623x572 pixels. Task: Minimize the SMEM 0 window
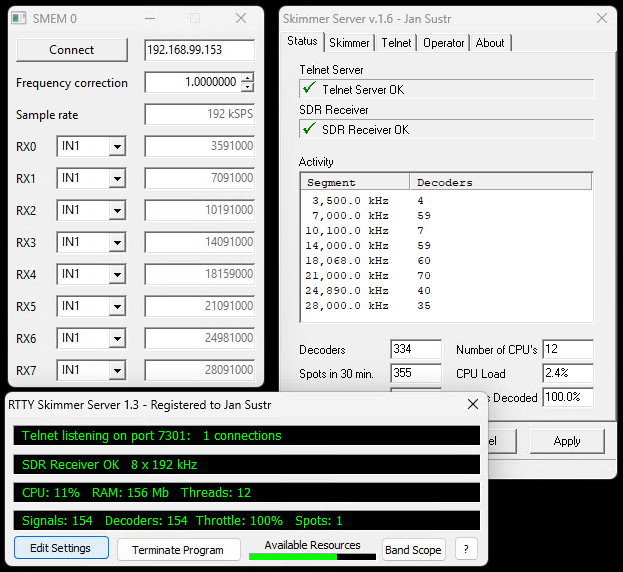pyautogui.click(x=149, y=19)
